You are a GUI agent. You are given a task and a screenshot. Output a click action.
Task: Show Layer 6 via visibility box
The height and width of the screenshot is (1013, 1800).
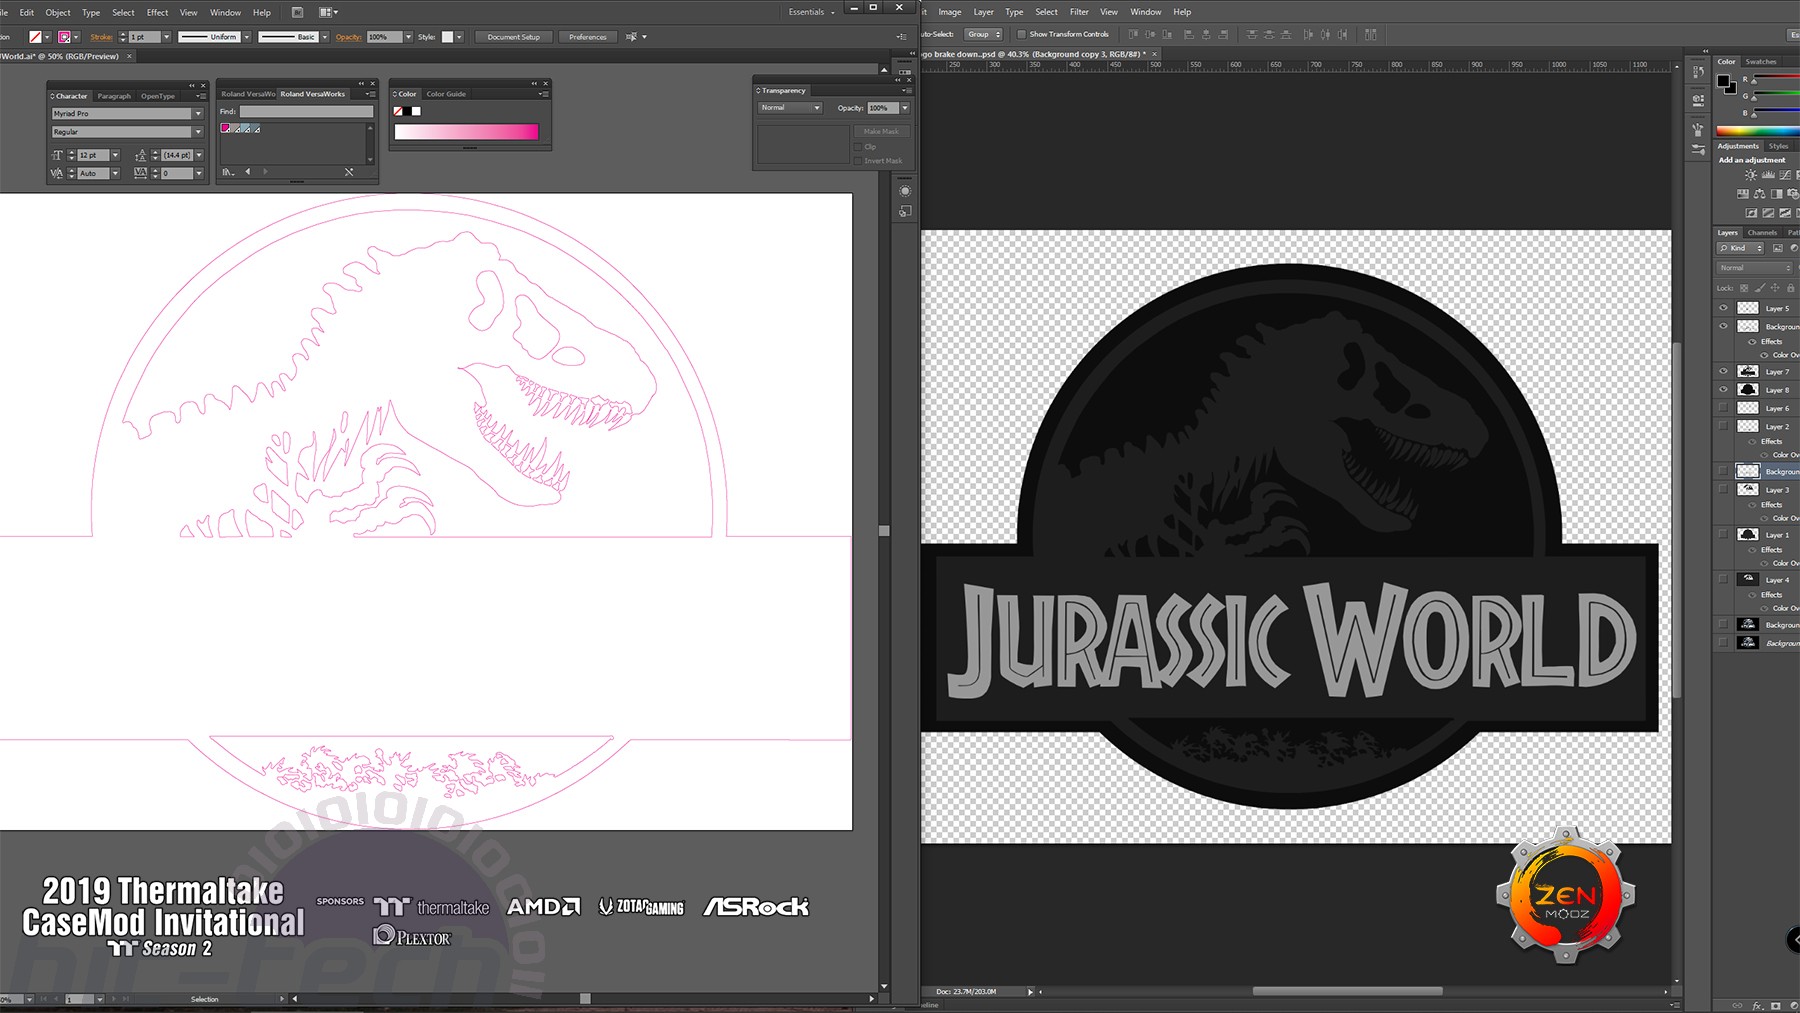pyautogui.click(x=1723, y=408)
